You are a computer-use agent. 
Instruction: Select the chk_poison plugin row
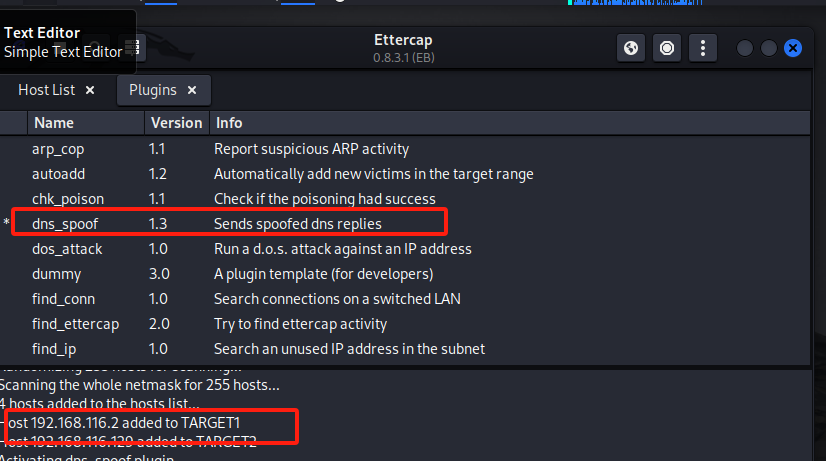(x=67, y=199)
